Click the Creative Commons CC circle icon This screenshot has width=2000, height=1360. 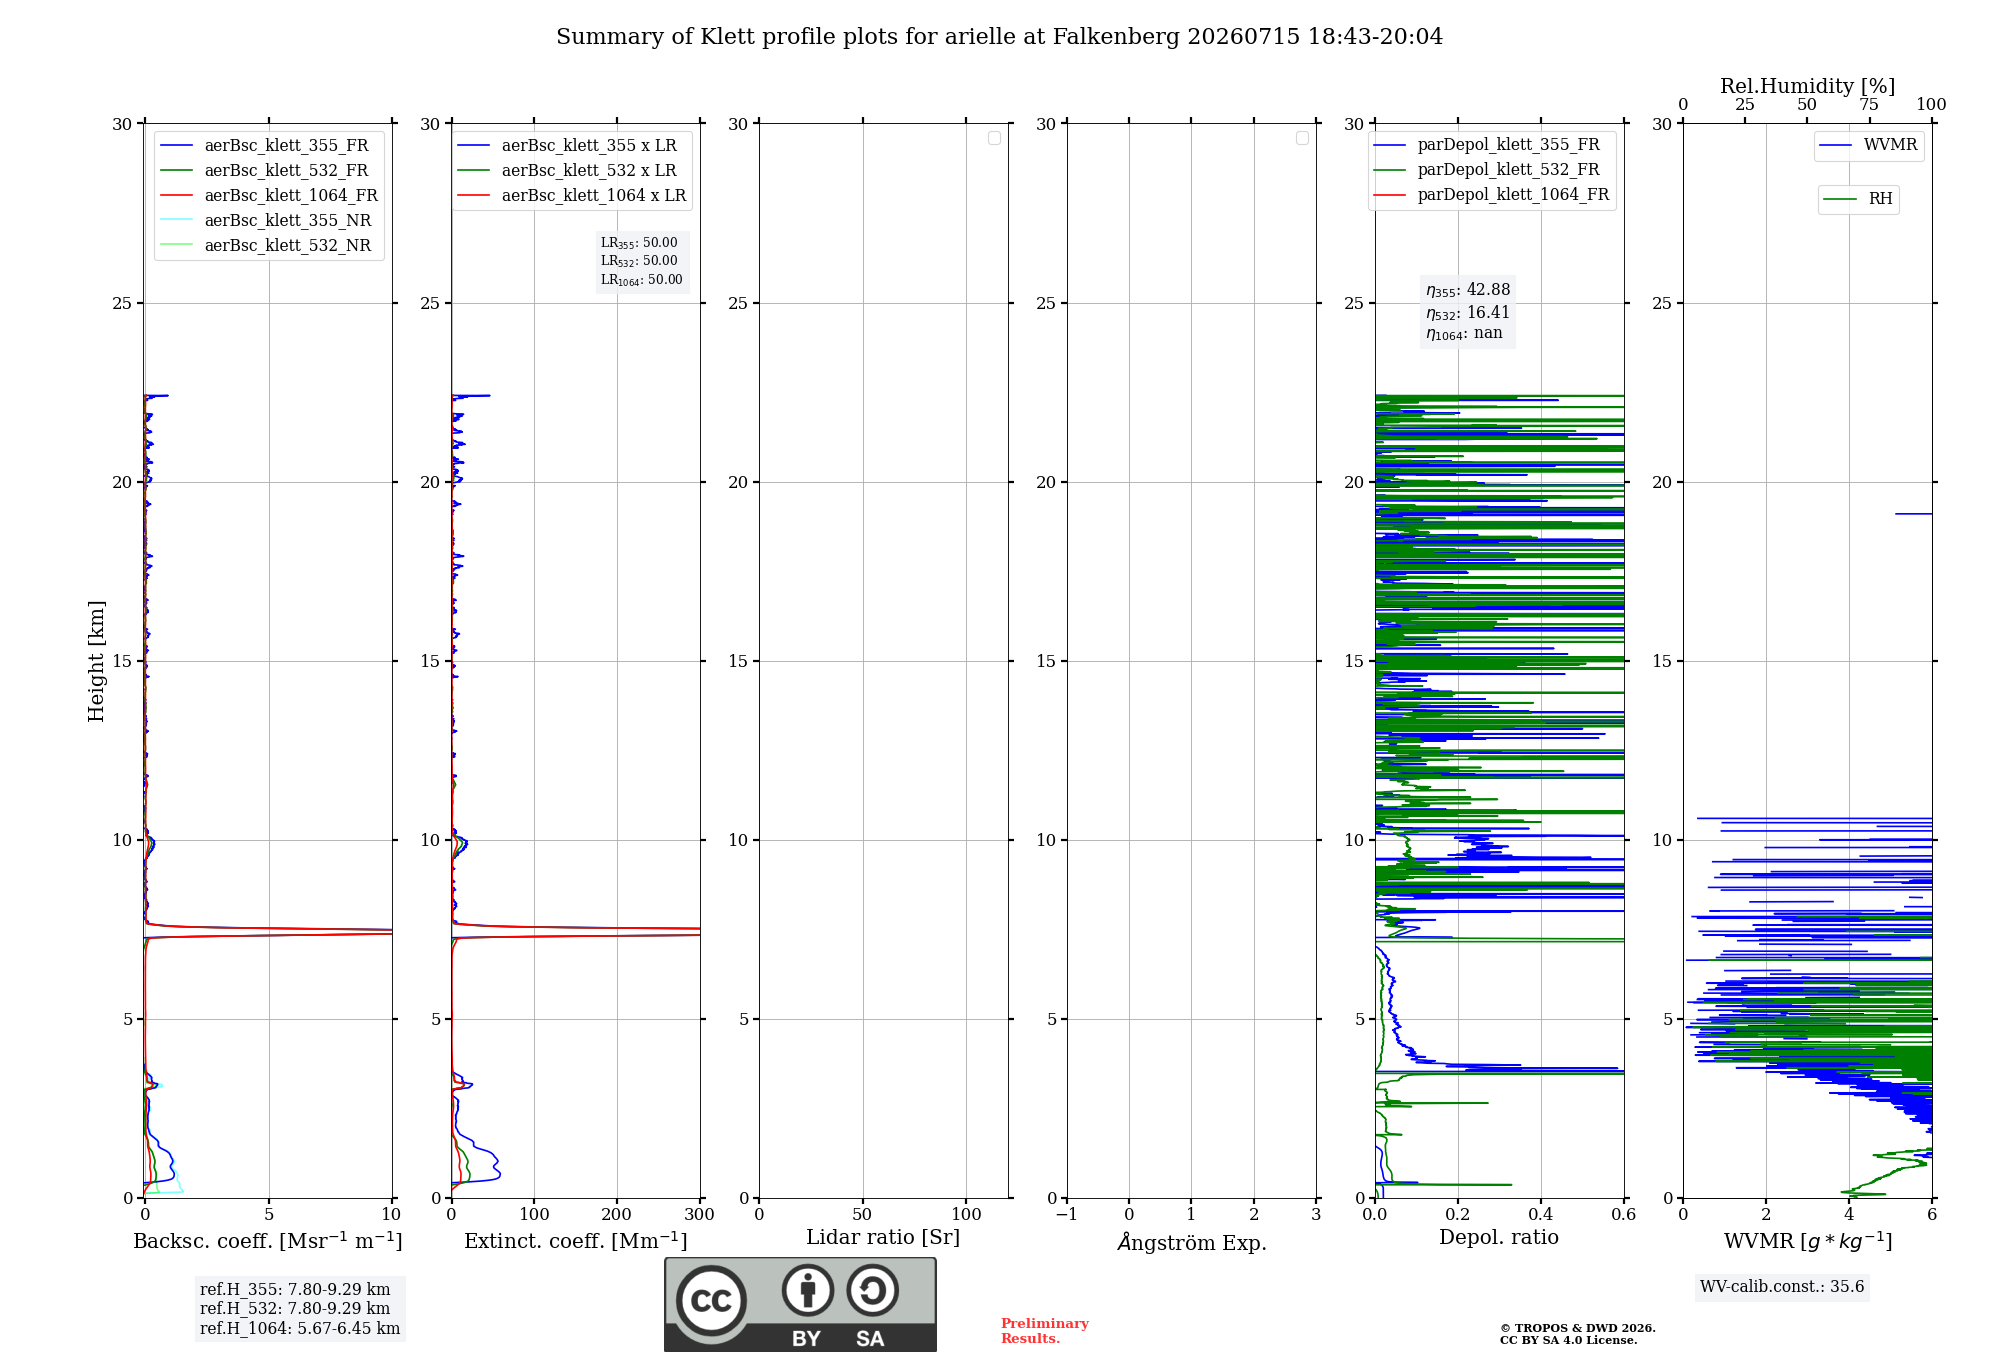[711, 1300]
